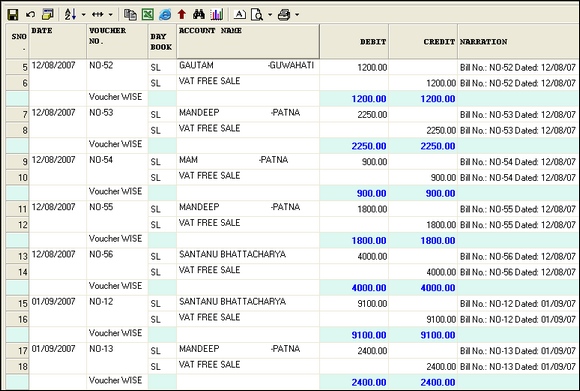580x391 pixels.
Task: Click the bold blue 2400.00 debit total
Action: [369, 382]
